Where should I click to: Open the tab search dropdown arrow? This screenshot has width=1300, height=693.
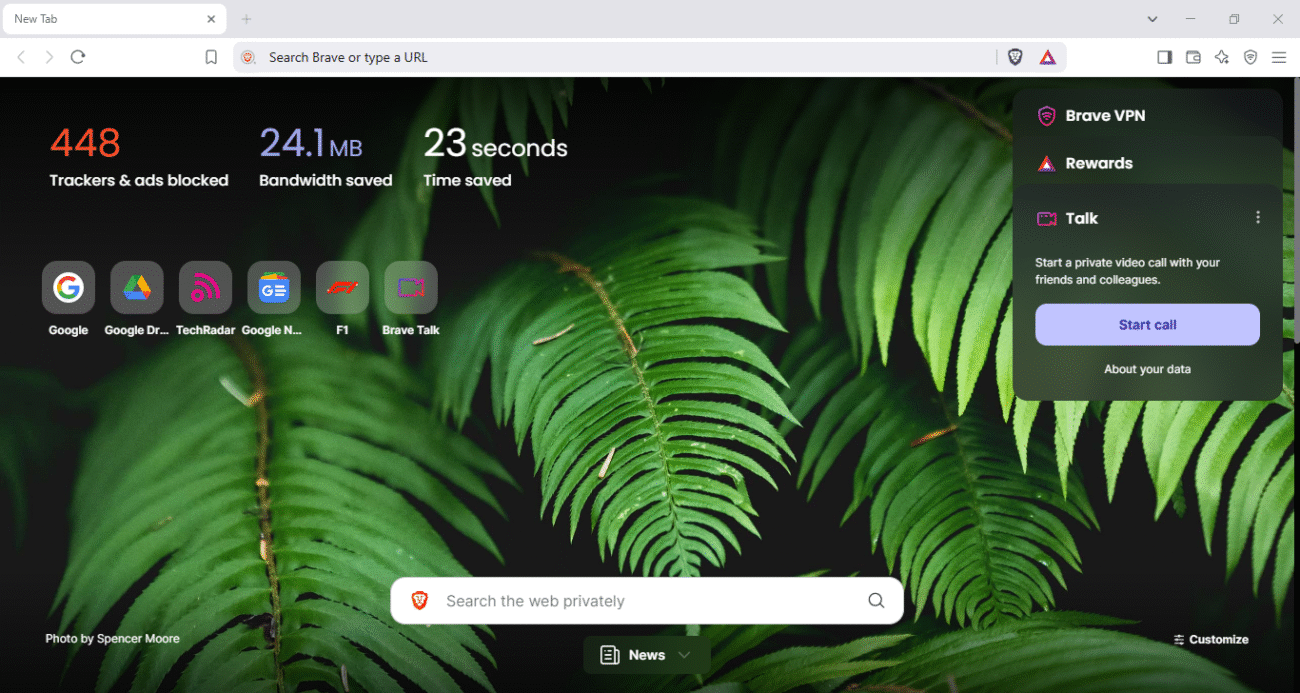click(1152, 19)
